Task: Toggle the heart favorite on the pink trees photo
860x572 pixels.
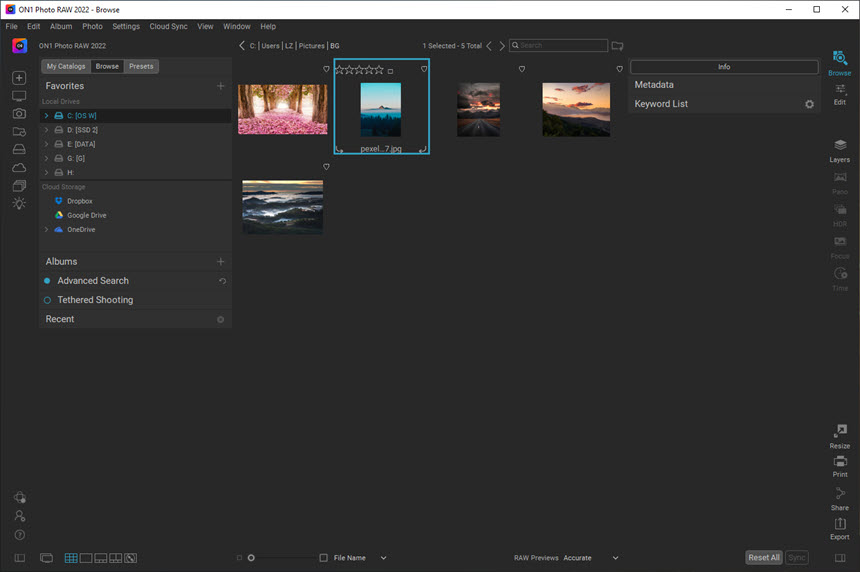Action: click(x=326, y=69)
